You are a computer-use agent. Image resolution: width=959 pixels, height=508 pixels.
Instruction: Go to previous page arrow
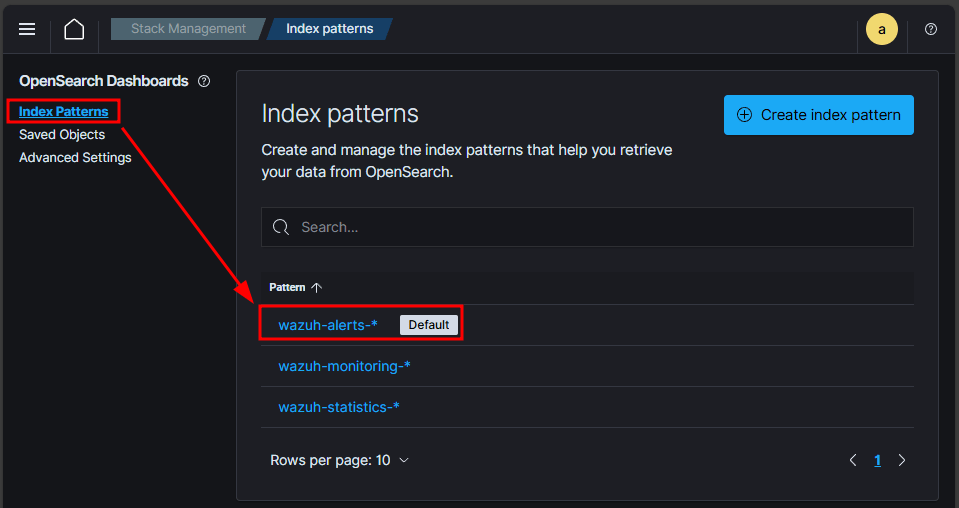click(x=853, y=460)
